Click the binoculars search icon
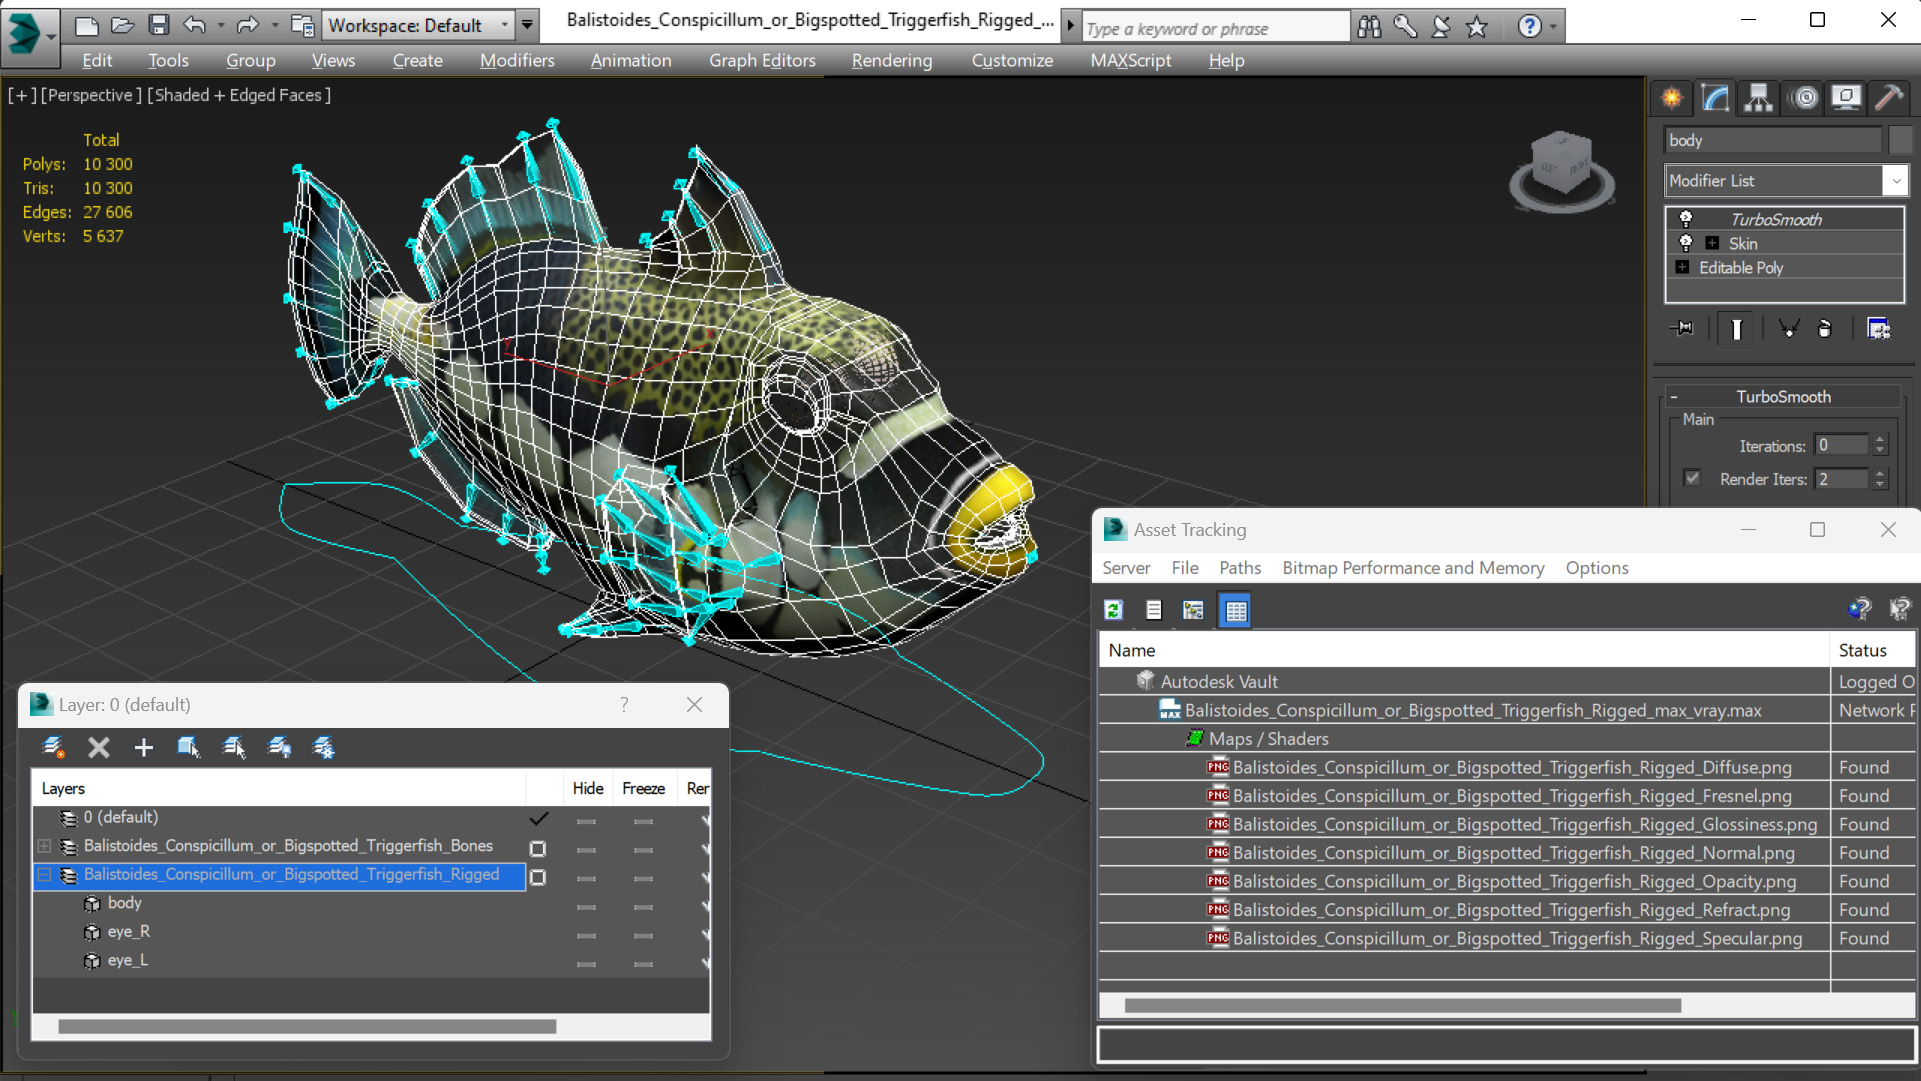This screenshot has height=1081, width=1921. pos(1368,27)
